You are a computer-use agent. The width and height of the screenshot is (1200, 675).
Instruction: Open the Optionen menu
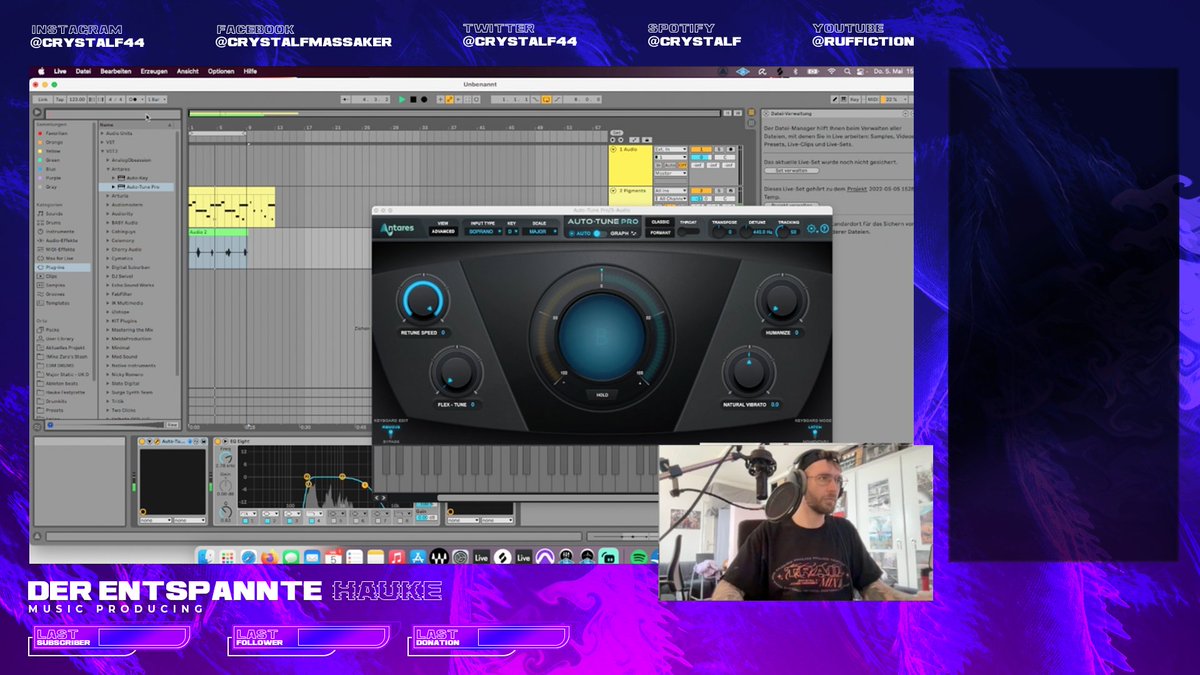point(221,71)
